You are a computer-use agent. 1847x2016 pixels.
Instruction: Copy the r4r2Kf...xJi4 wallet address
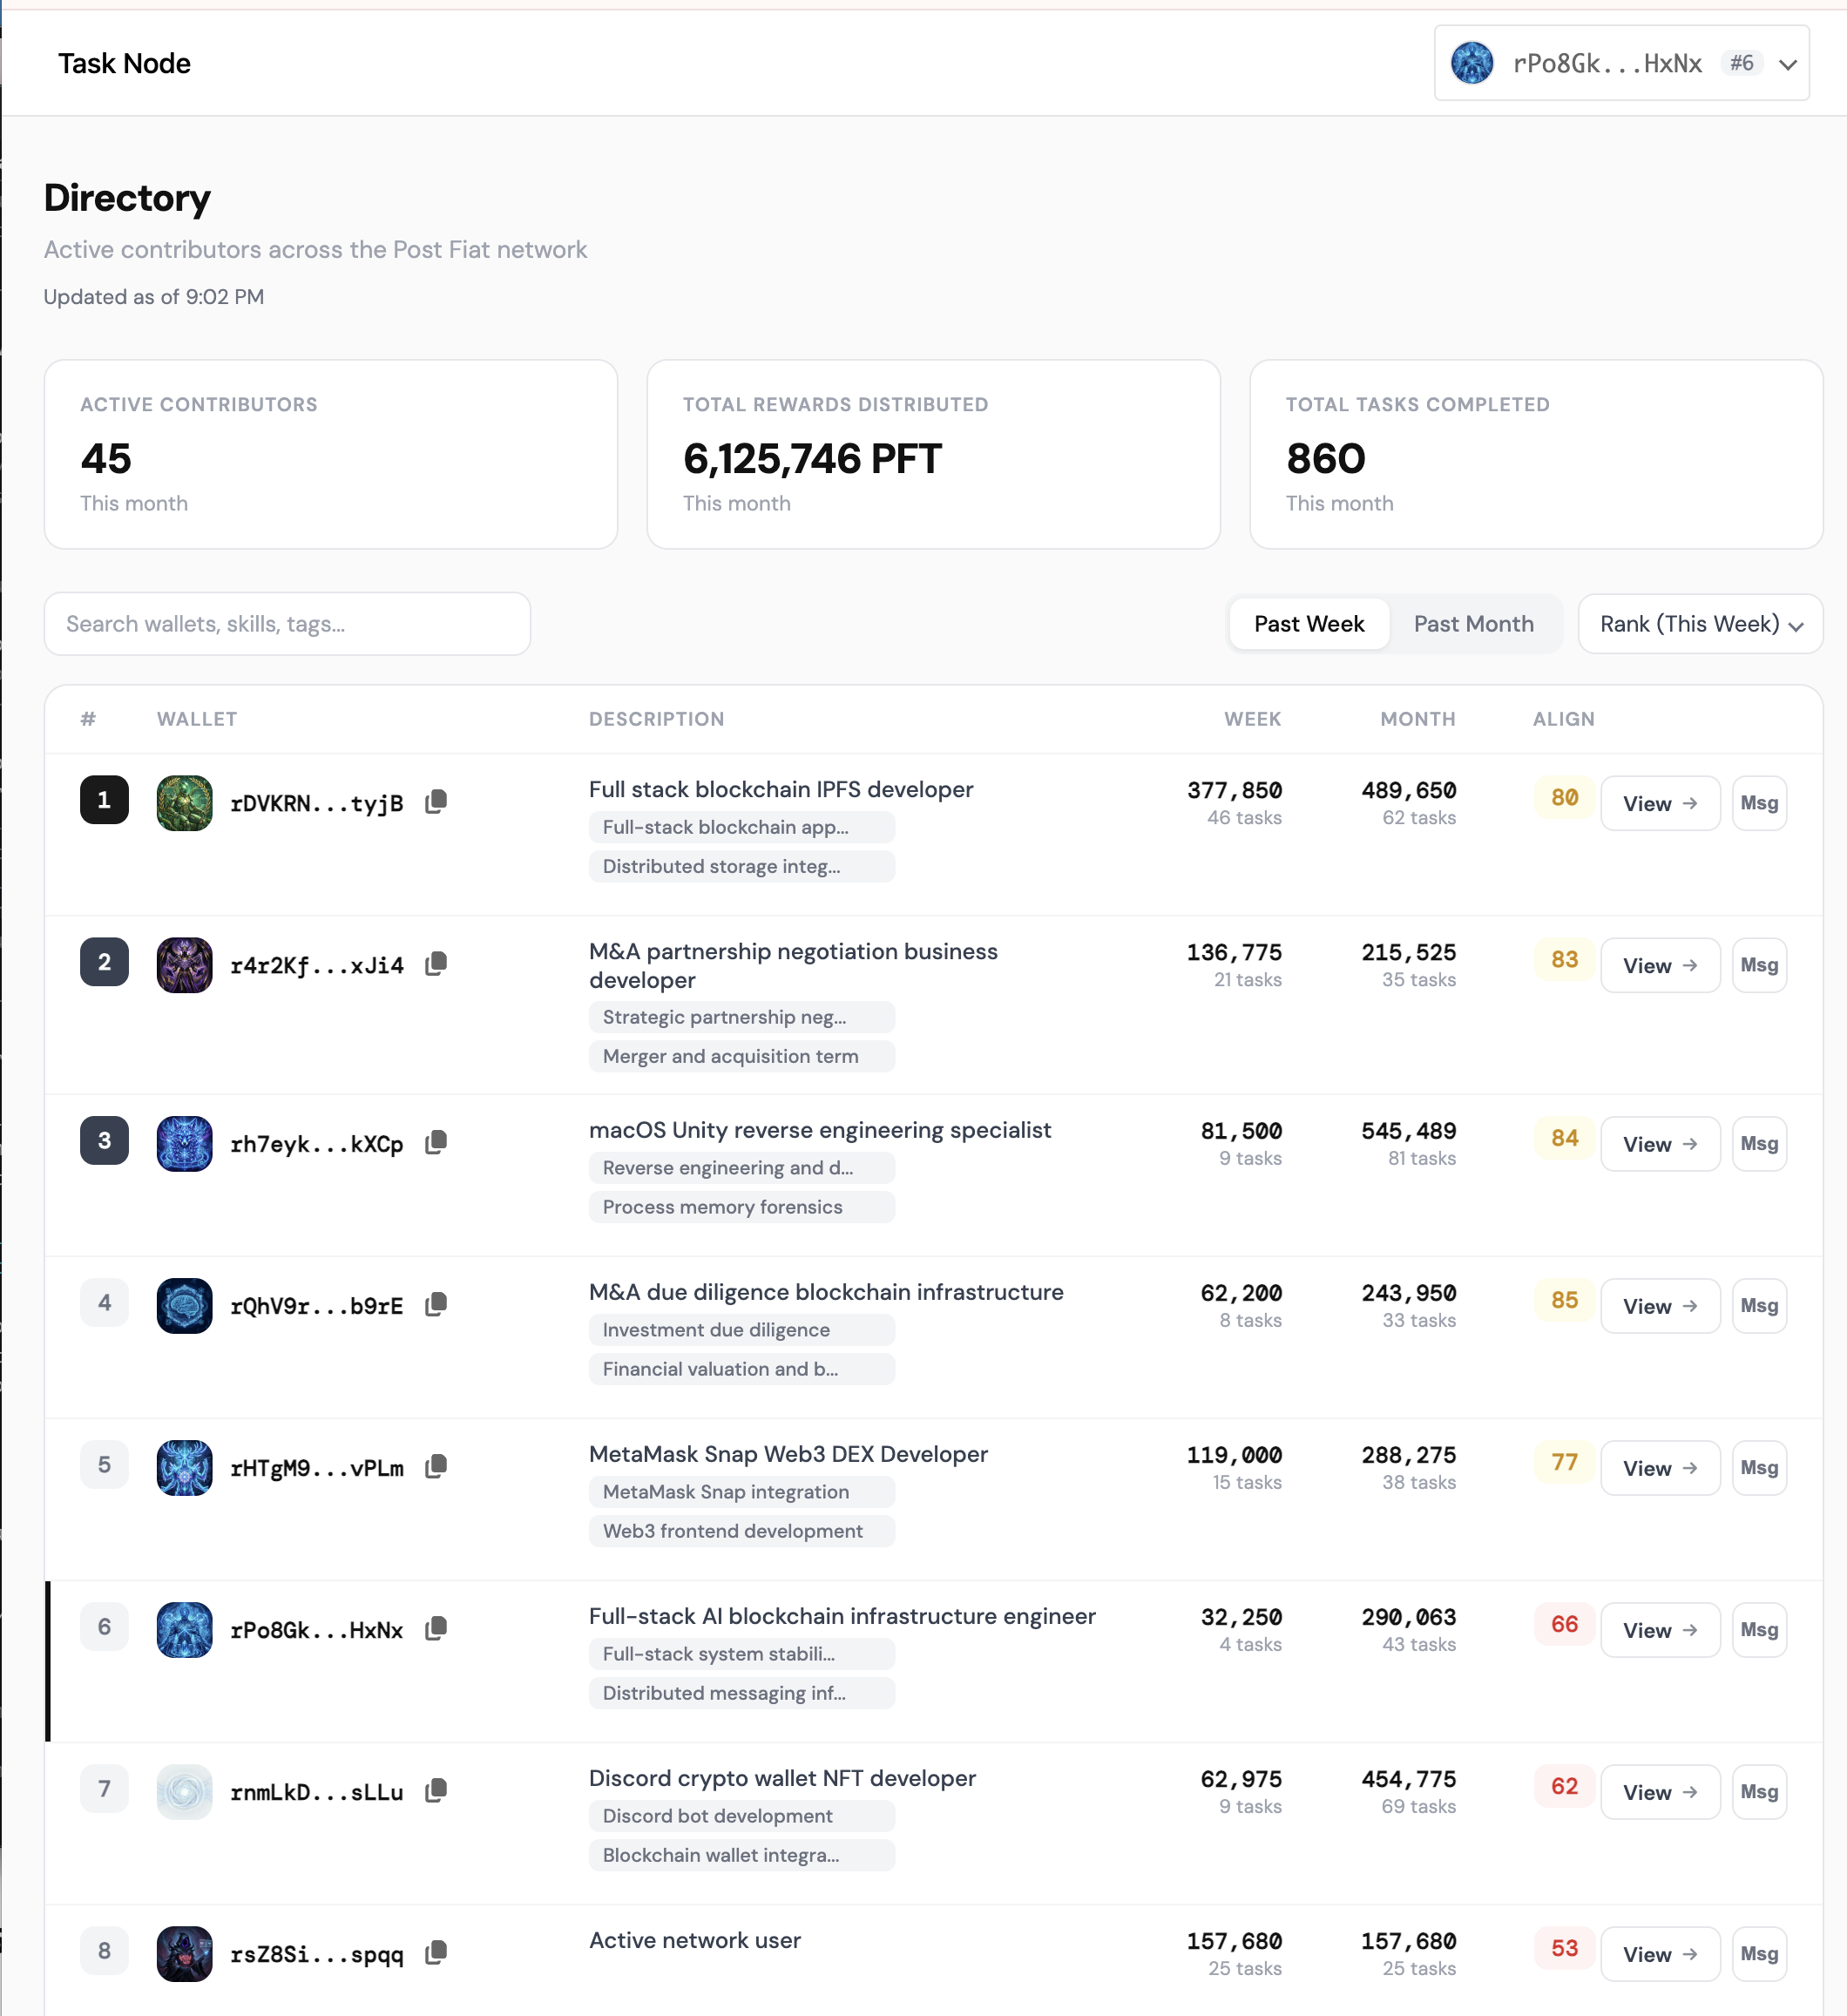tap(436, 963)
